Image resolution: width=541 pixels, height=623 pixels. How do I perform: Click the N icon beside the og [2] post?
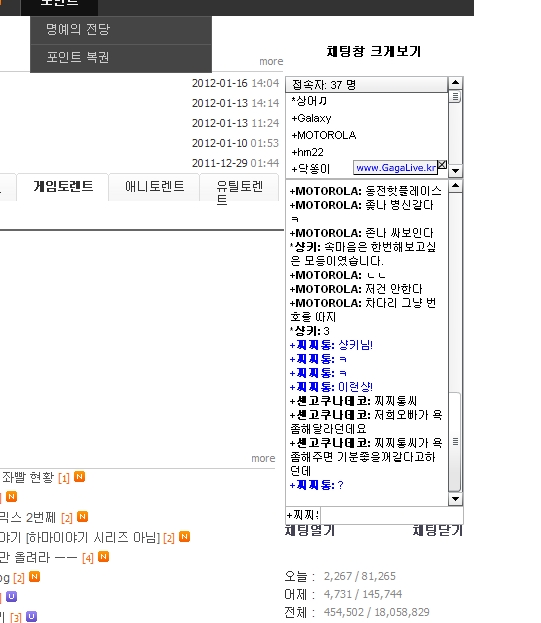tap(35, 576)
